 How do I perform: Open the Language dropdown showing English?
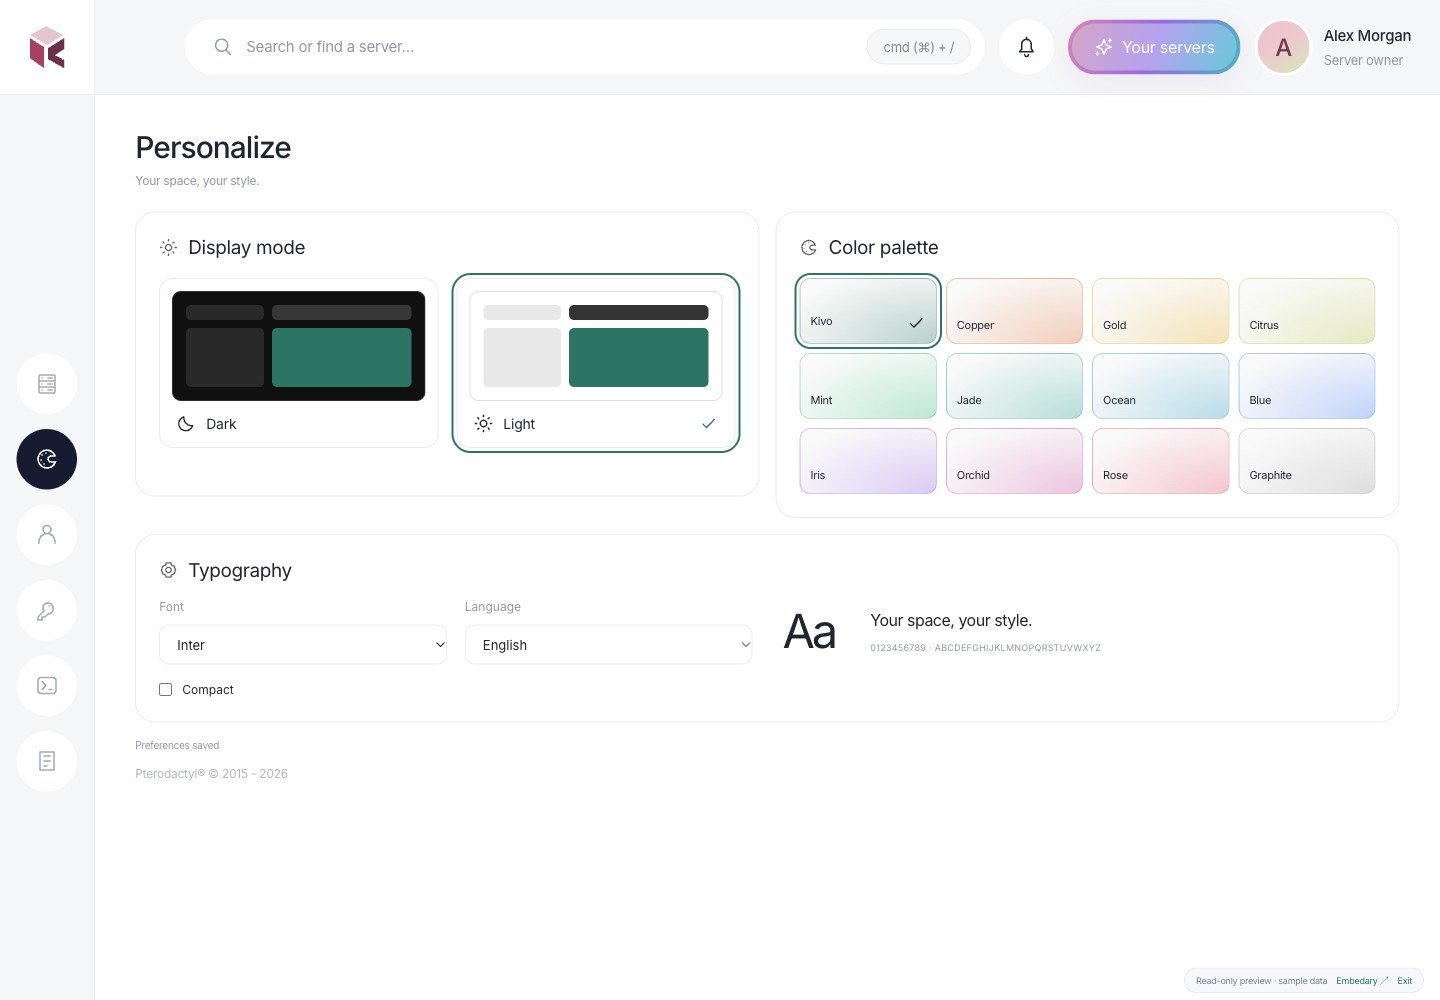pos(608,645)
